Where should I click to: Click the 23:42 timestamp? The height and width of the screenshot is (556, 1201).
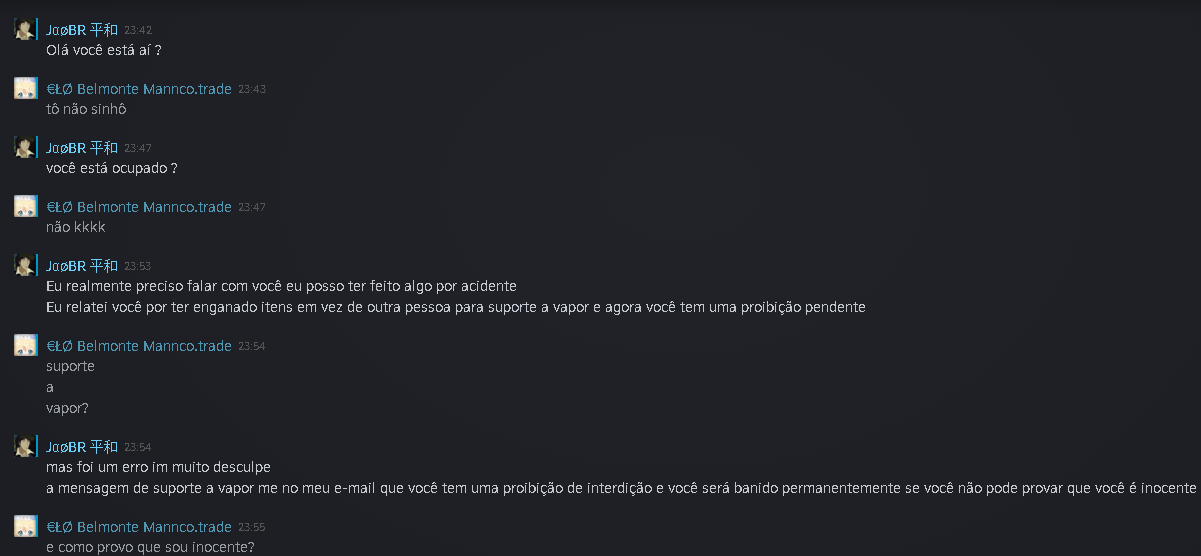coord(138,31)
